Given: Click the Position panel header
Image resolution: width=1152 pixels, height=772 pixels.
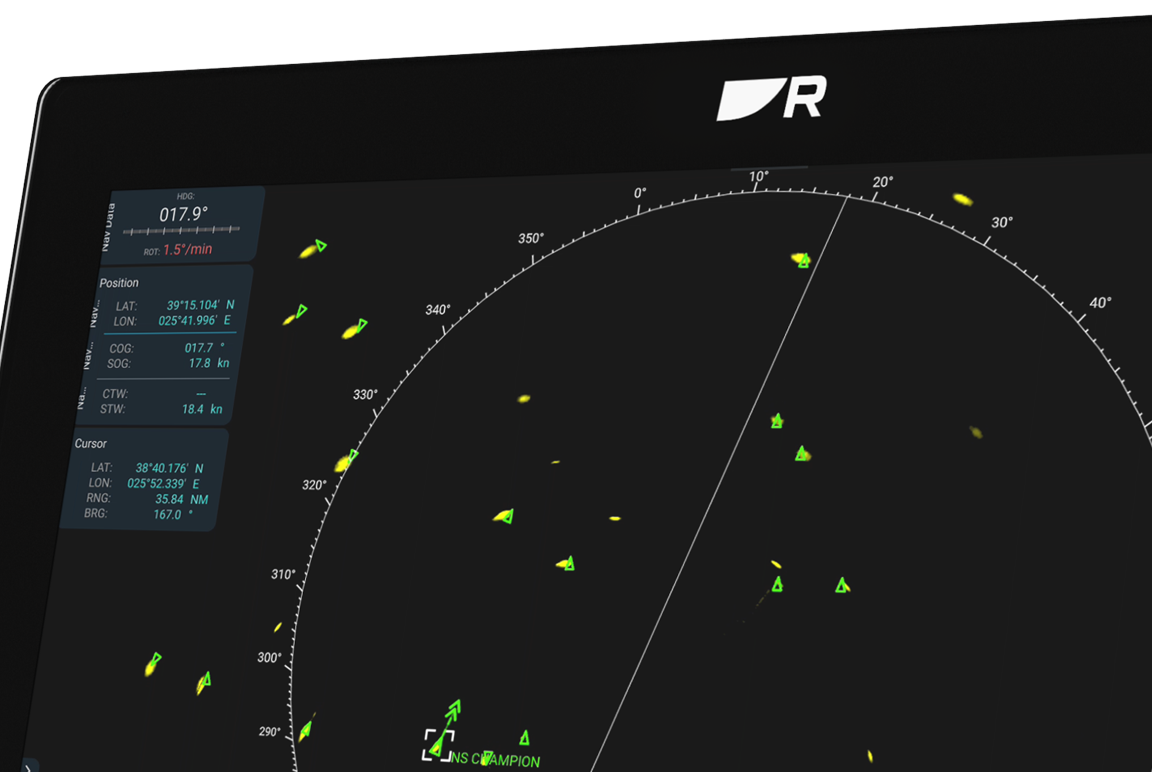Looking at the screenshot, I should (120, 283).
